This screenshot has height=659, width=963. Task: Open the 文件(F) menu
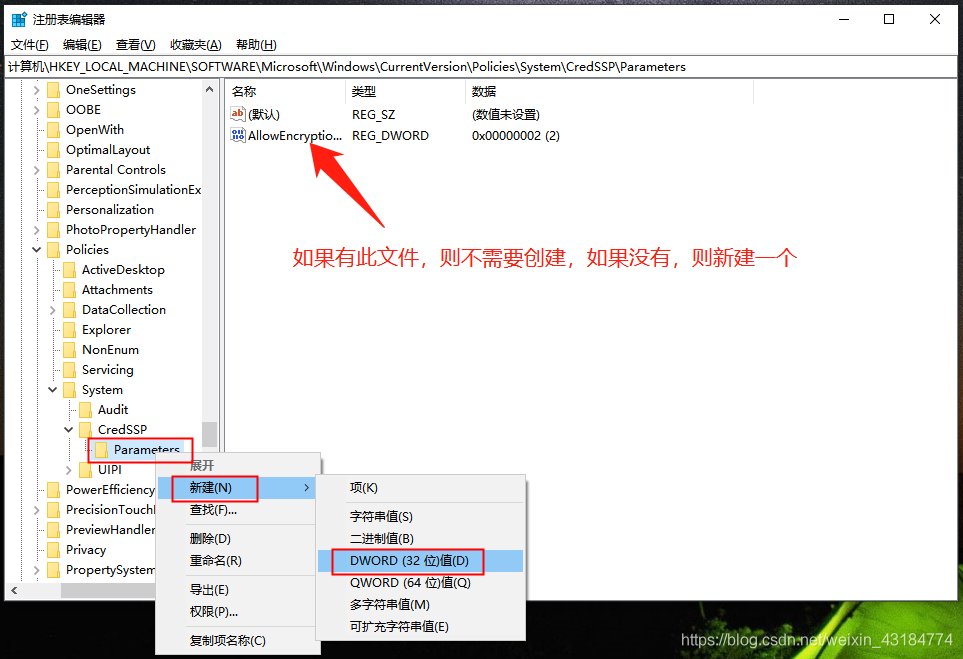tap(29, 45)
